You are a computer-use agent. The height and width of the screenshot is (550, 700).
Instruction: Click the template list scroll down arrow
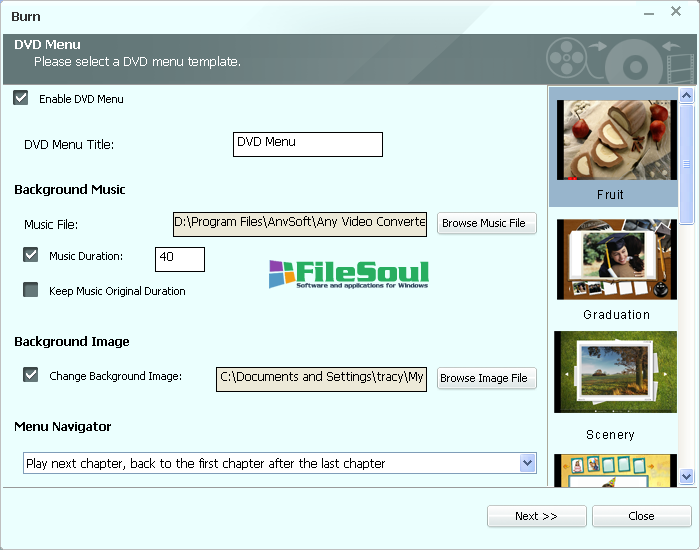(x=687, y=477)
